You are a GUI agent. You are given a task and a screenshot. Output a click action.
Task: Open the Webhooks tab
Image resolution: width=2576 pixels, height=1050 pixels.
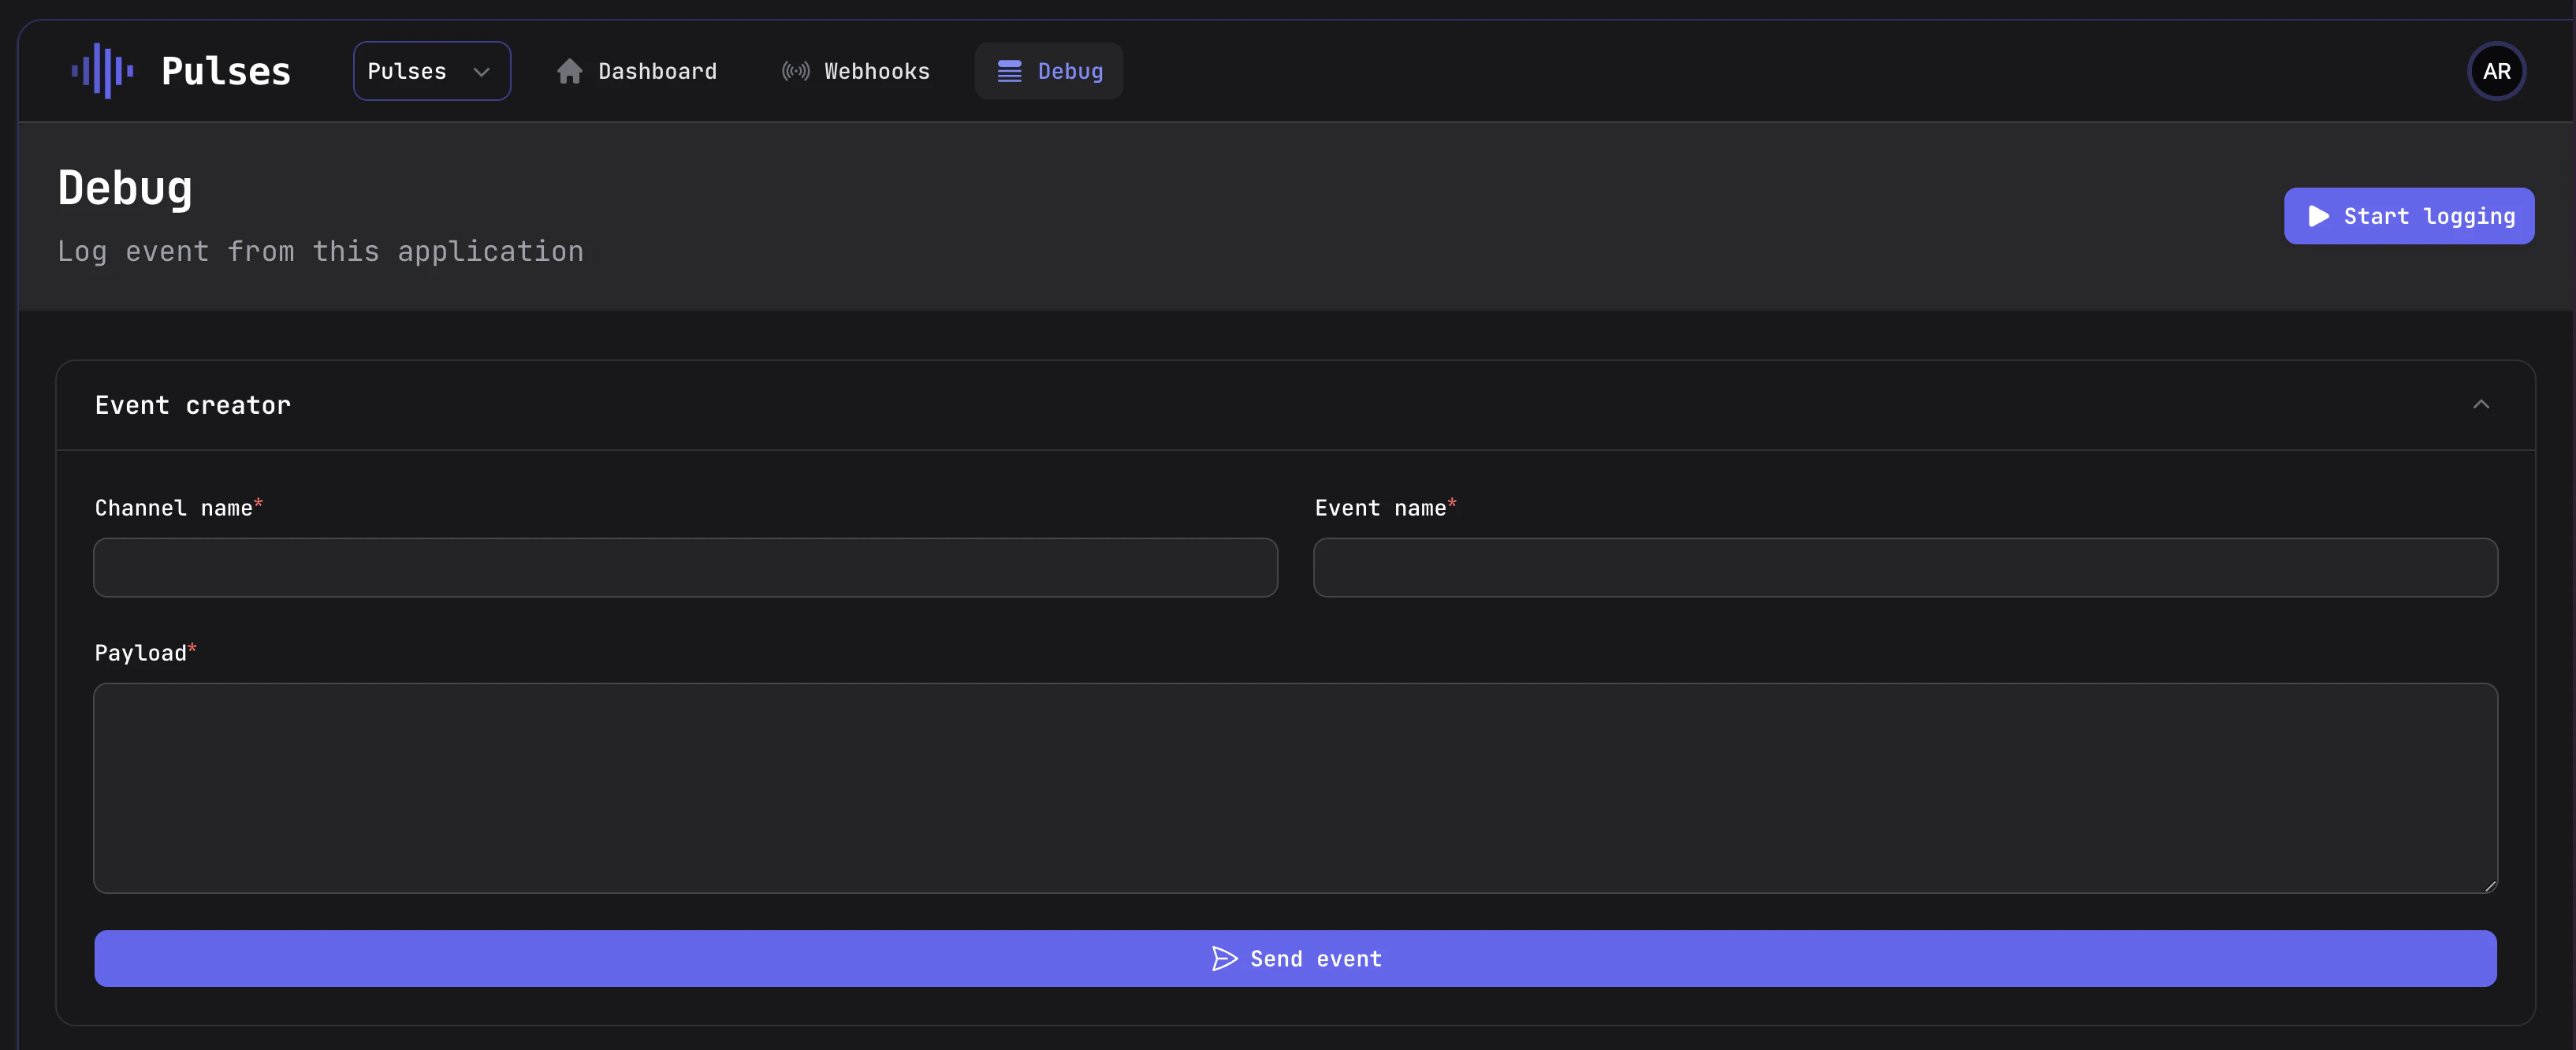coord(855,71)
